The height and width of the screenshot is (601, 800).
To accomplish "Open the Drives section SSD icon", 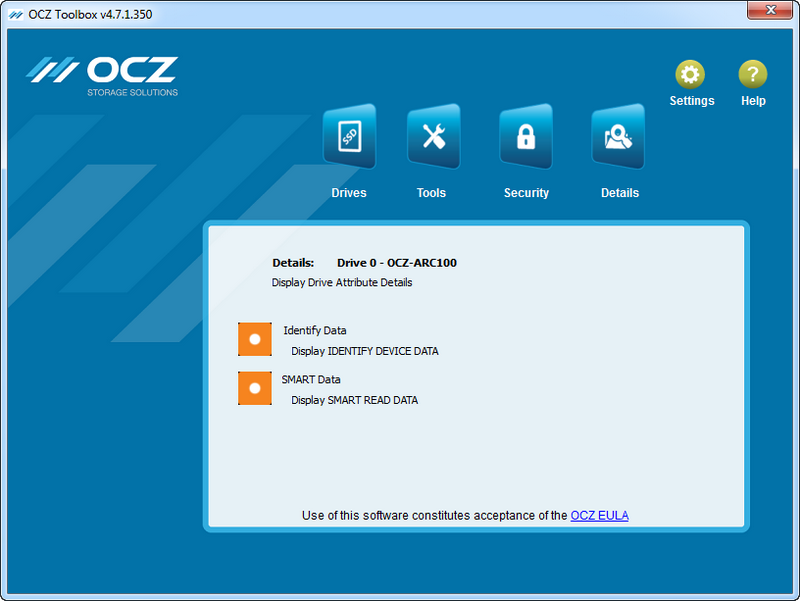I will pyautogui.click(x=349, y=136).
